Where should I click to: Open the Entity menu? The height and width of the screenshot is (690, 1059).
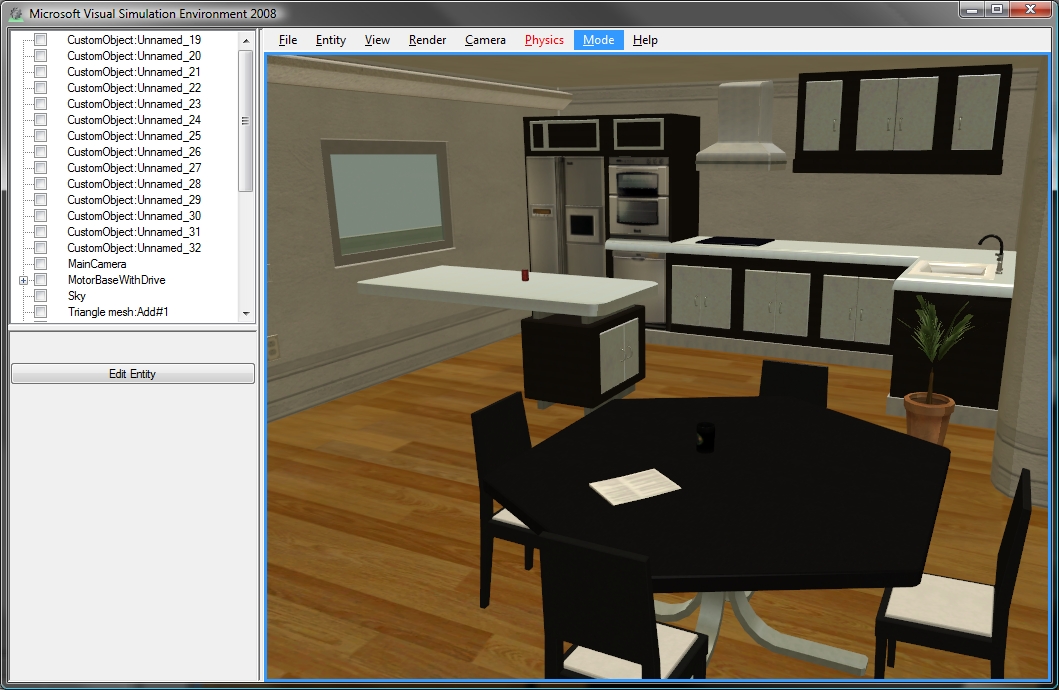330,40
